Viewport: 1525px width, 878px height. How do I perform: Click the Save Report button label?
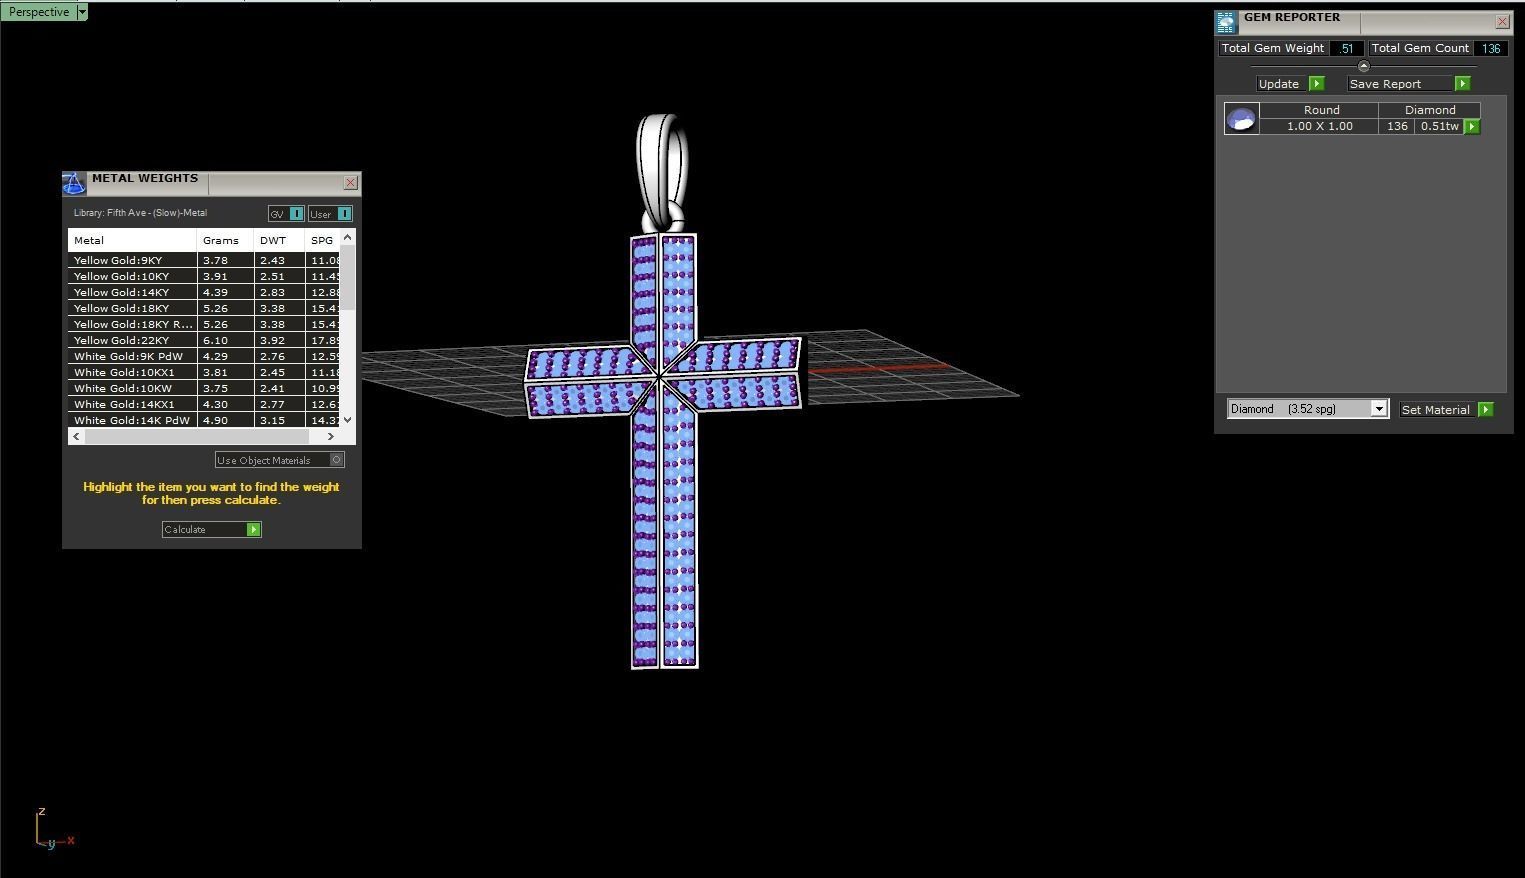pos(1398,84)
